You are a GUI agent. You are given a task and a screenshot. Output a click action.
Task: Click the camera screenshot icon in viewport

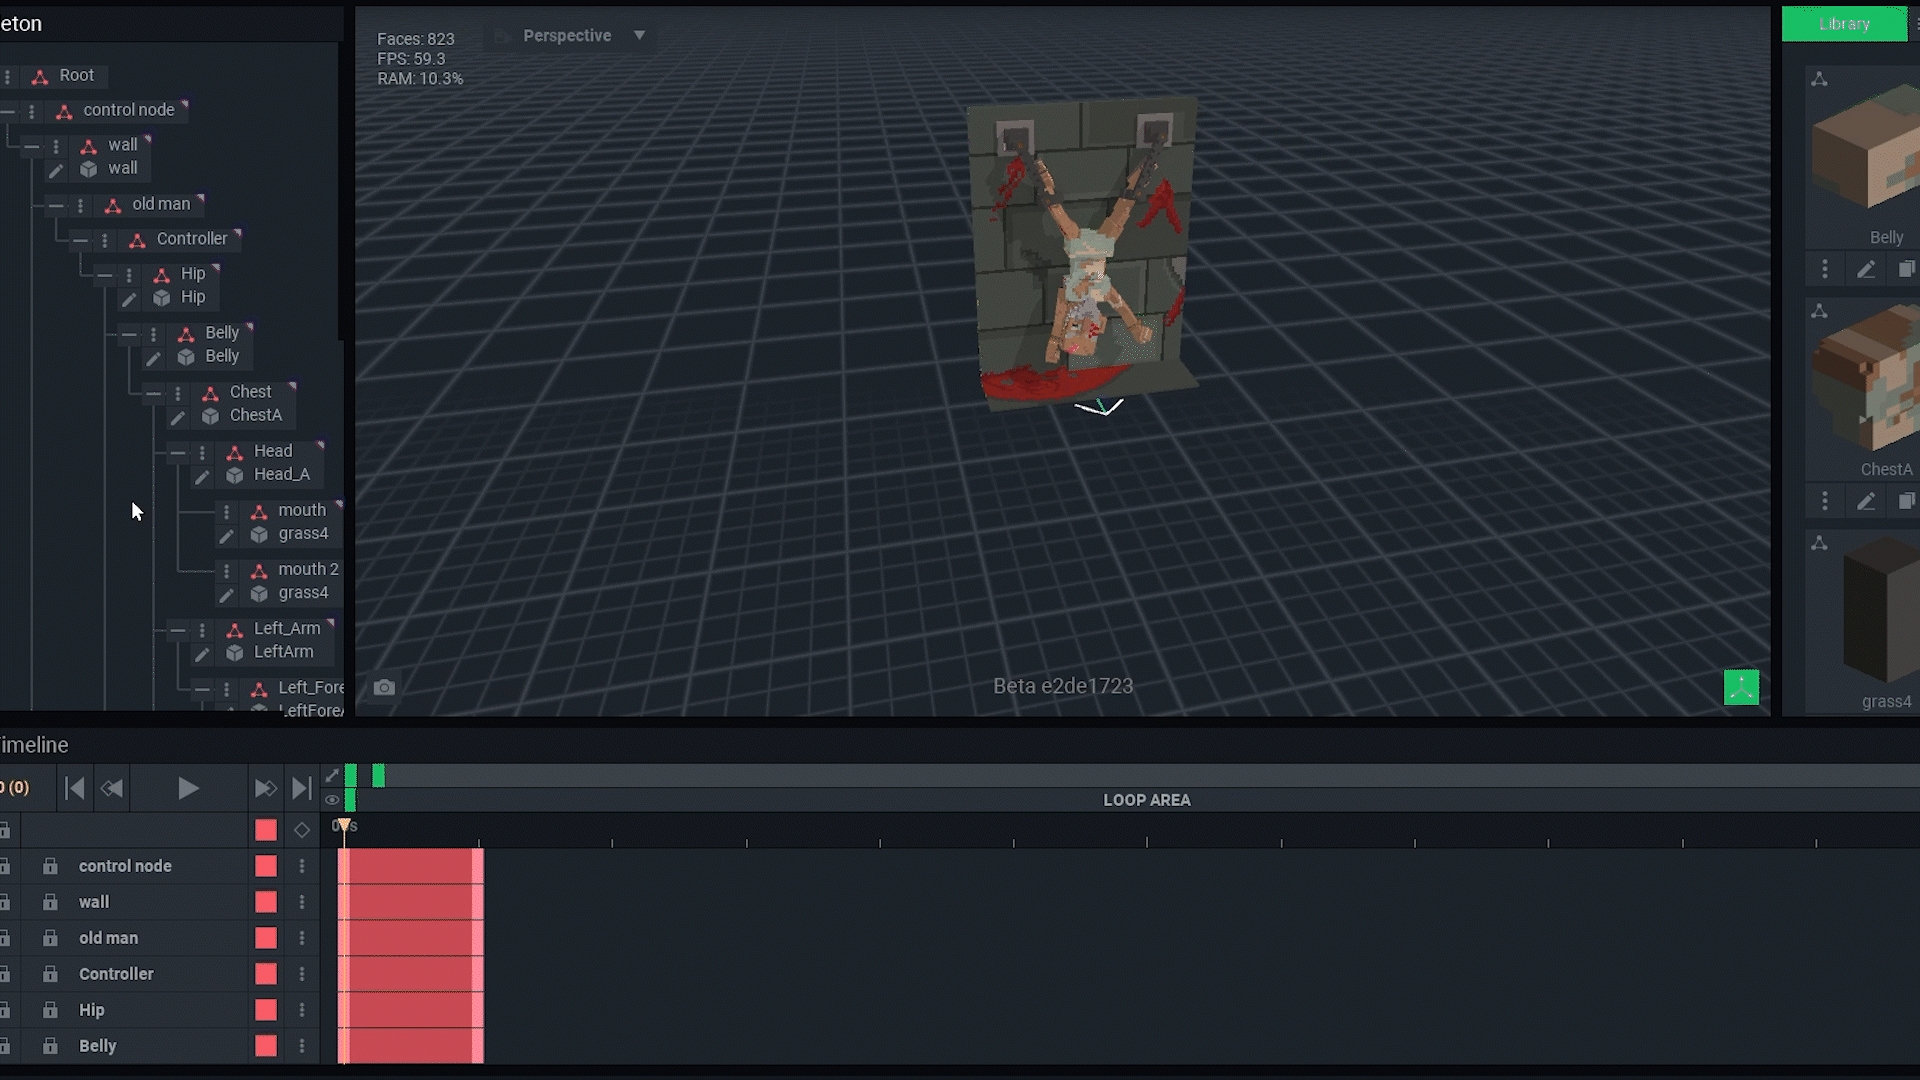[x=384, y=687]
